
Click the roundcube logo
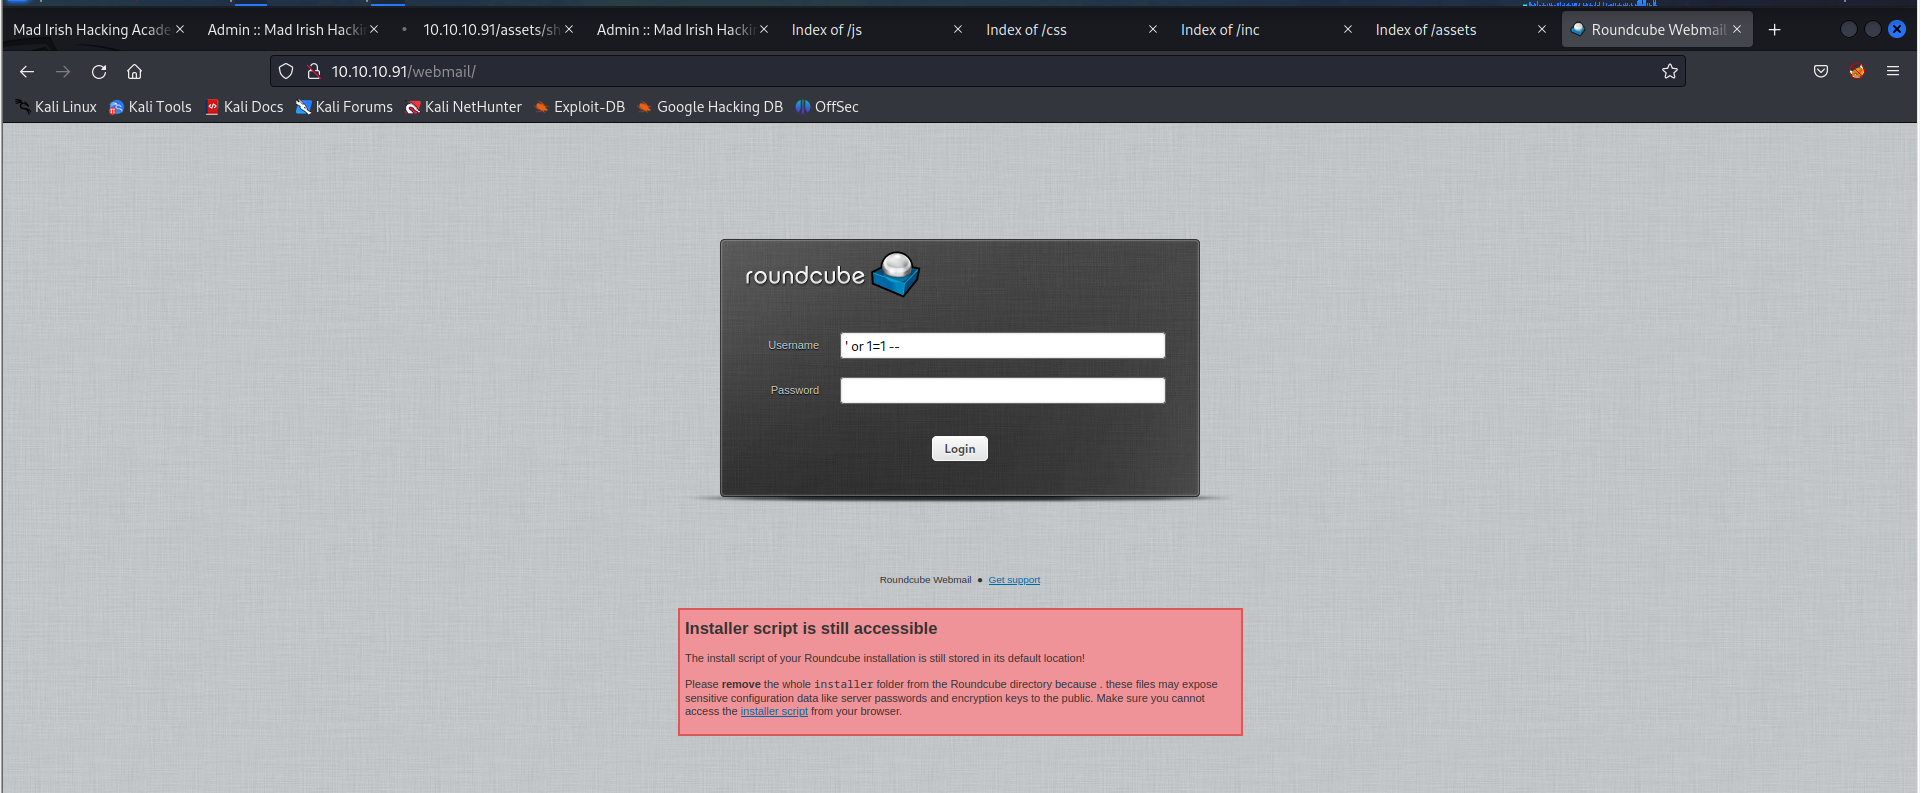coord(832,274)
